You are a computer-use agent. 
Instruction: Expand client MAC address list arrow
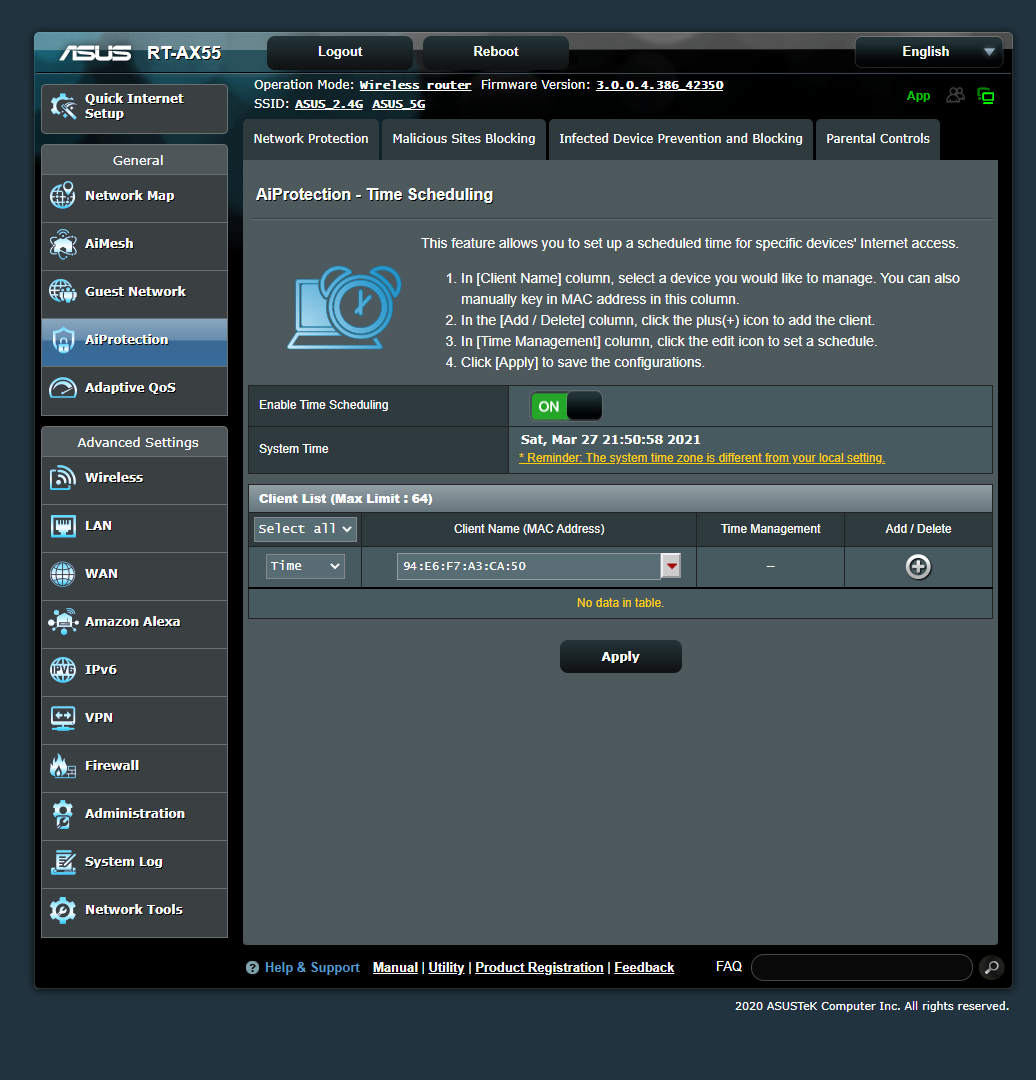point(671,566)
